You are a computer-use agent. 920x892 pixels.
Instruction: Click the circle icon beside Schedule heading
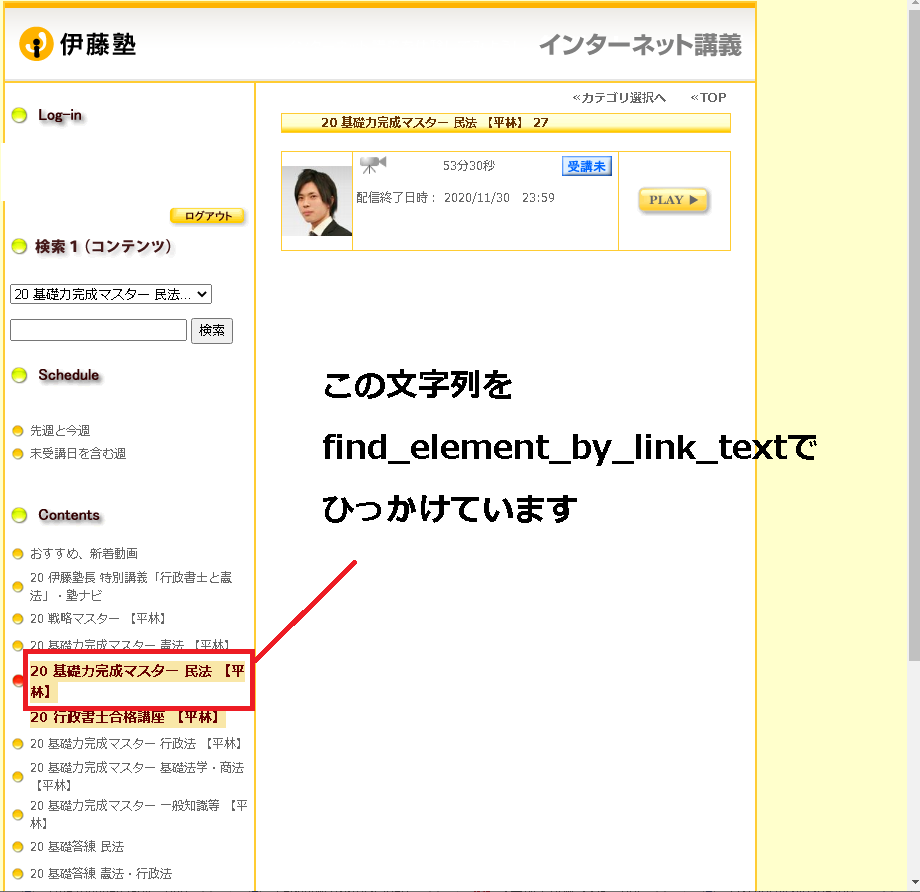20,375
